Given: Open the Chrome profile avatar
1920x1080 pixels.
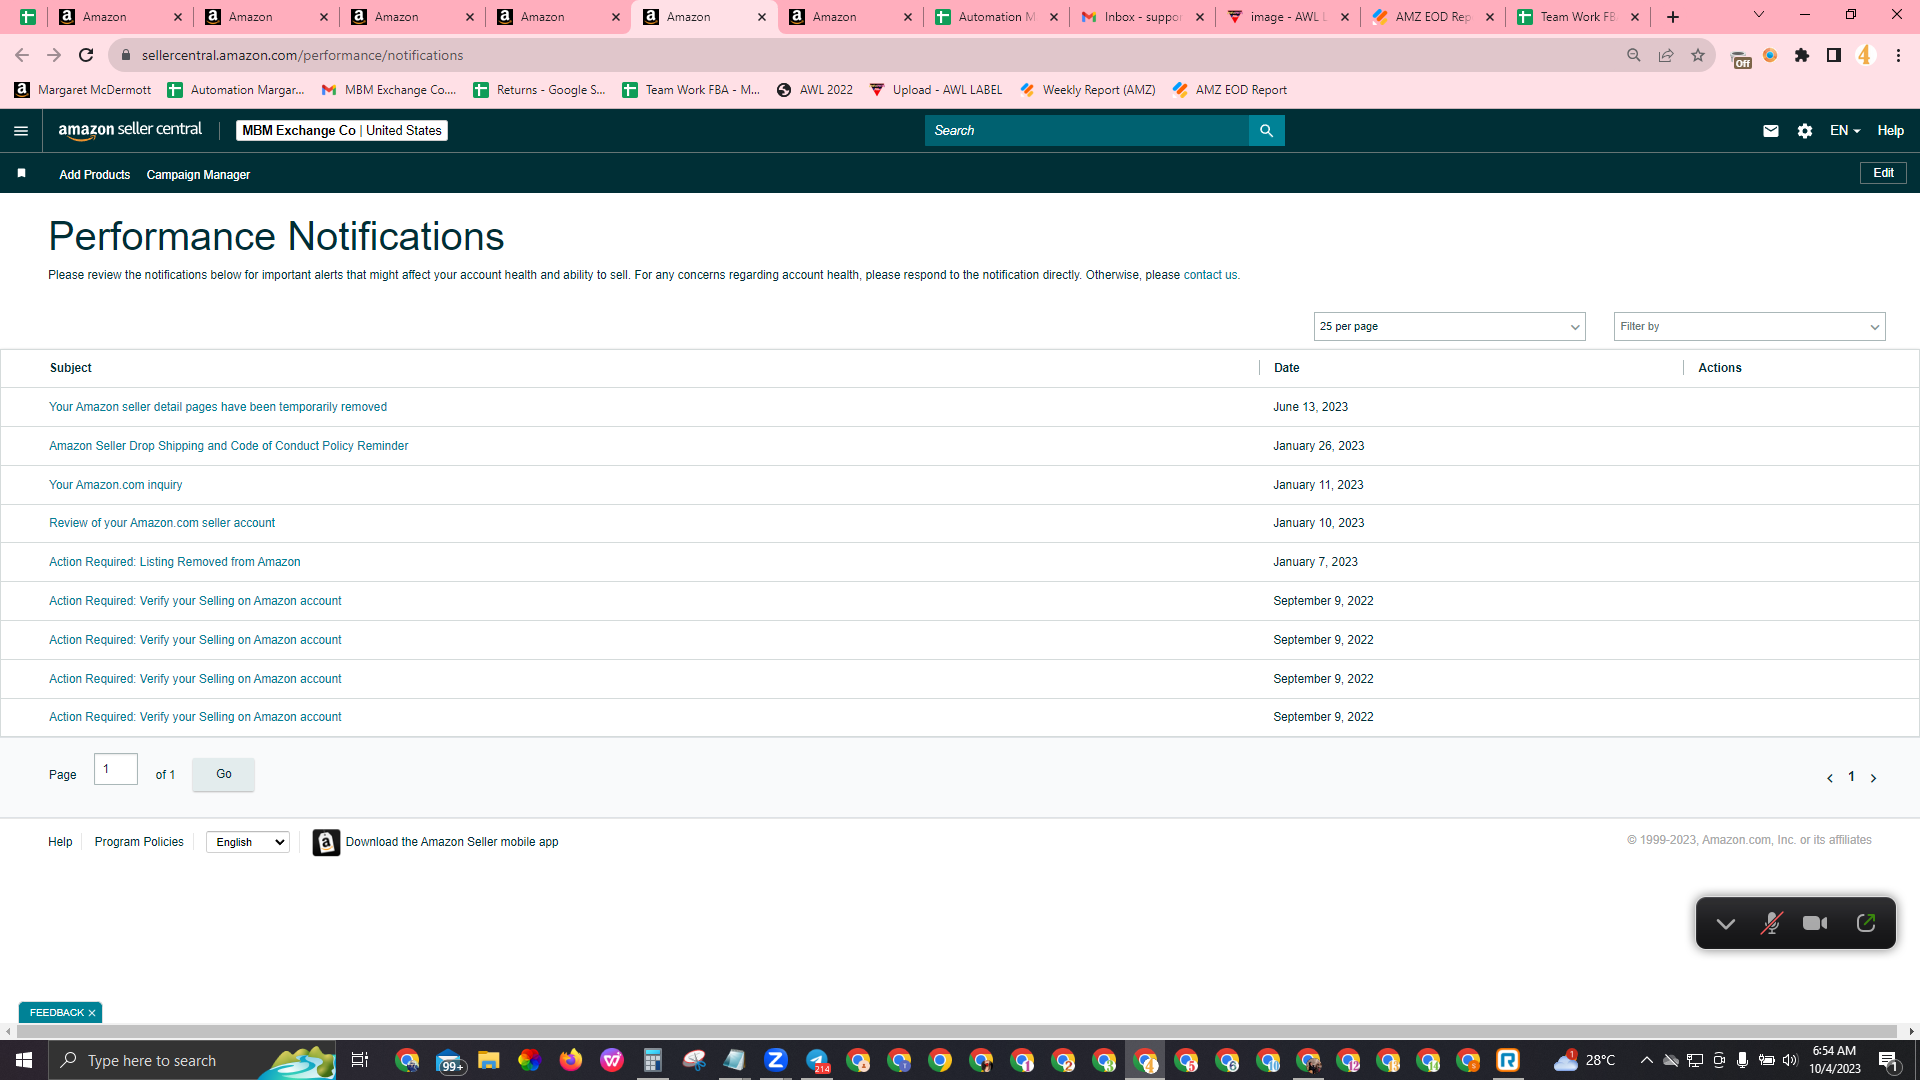Looking at the screenshot, I should click(x=1866, y=55).
